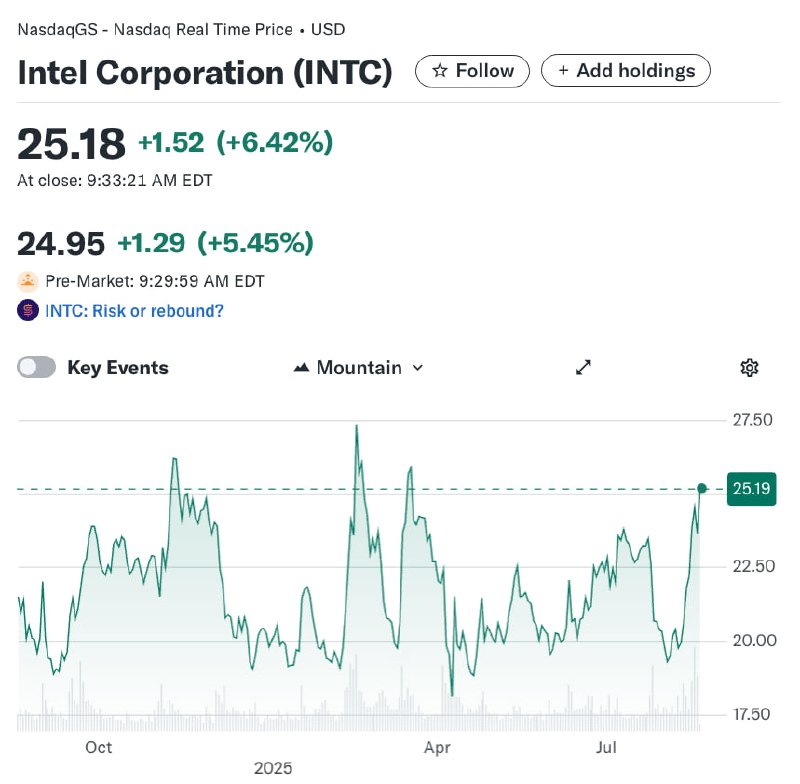Click the 20.00 y-axis label
The height and width of the screenshot is (784, 800).
point(755,640)
